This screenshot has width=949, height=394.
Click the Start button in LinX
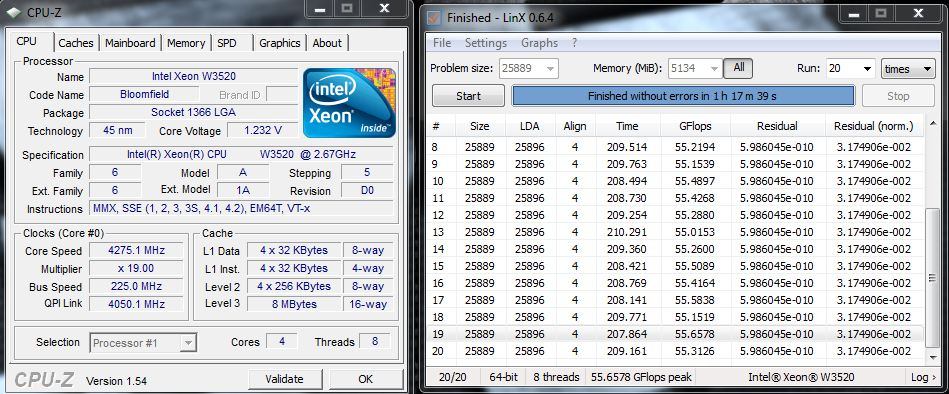click(x=468, y=96)
